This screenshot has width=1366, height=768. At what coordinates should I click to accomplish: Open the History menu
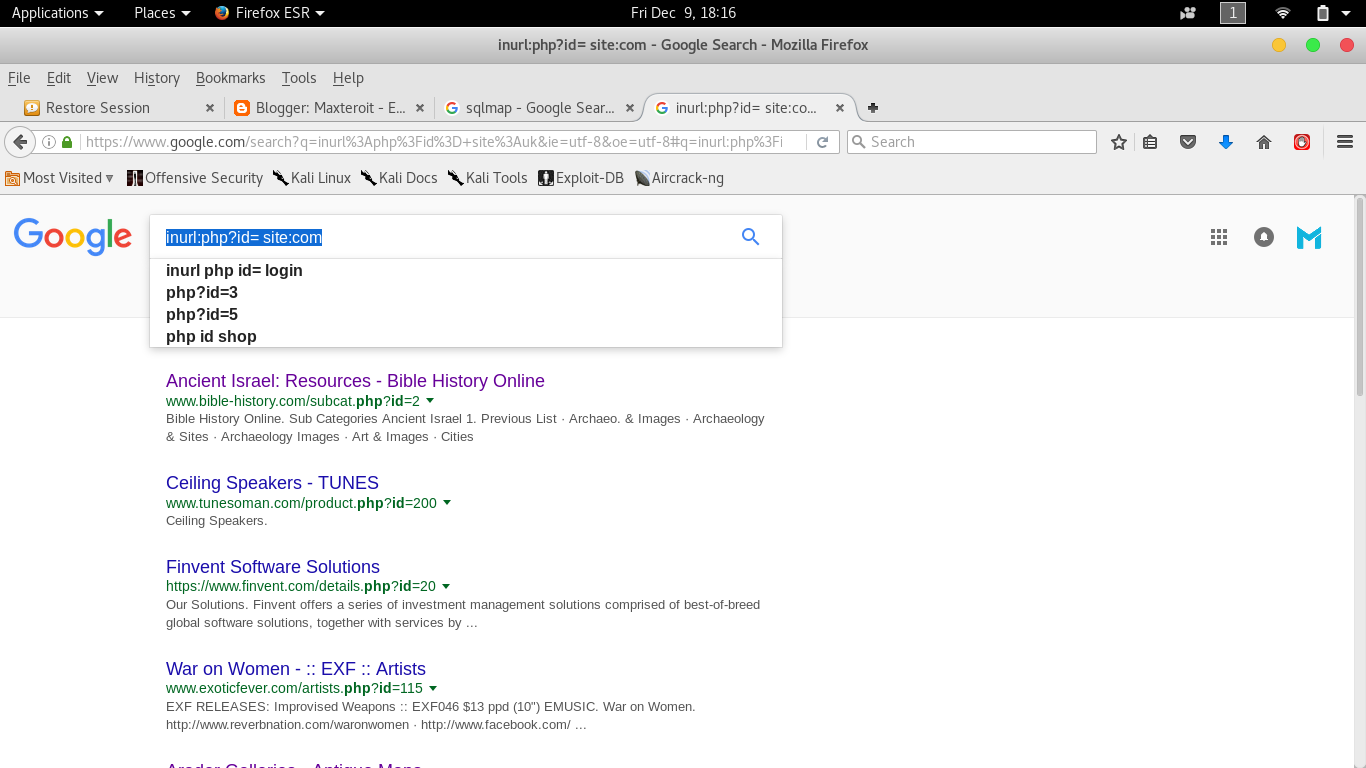pyautogui.click(x=157, y=78)
